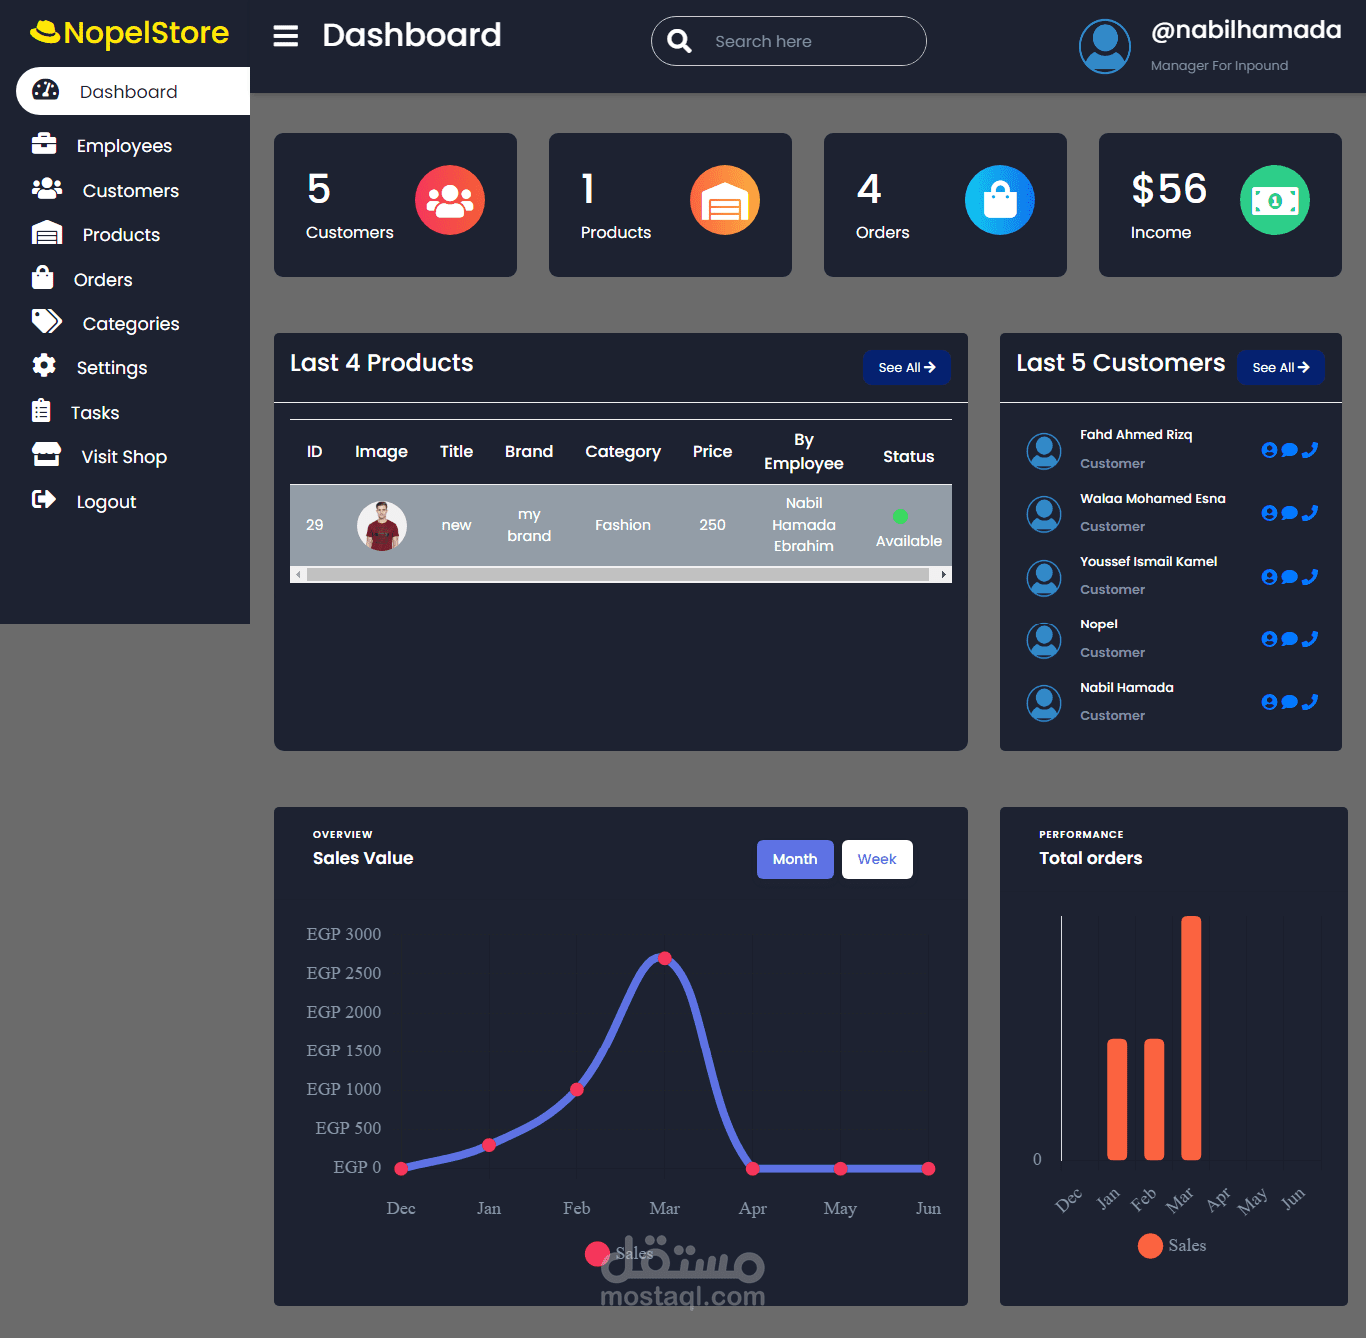This screenshot has width=1366, height=1338.
Task: Click the Price column header
Action: point(713,452)
